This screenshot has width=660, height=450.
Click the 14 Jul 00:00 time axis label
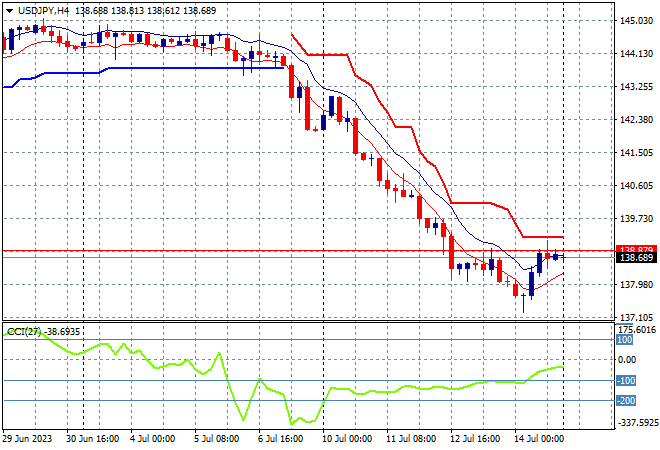pyautogui.click(x=539, y=439)
